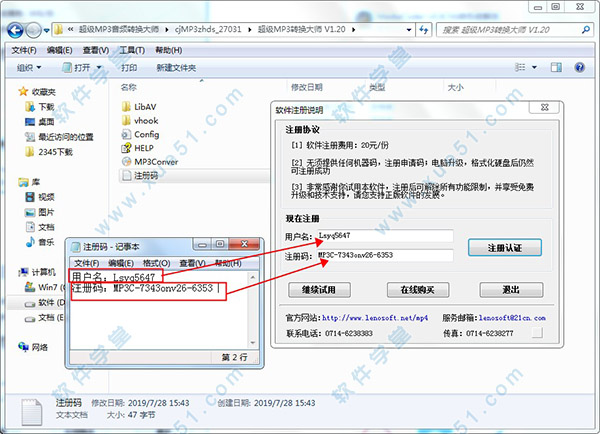
Task: Open the LibAV folder icon
Action: click(x=125, y=105)
